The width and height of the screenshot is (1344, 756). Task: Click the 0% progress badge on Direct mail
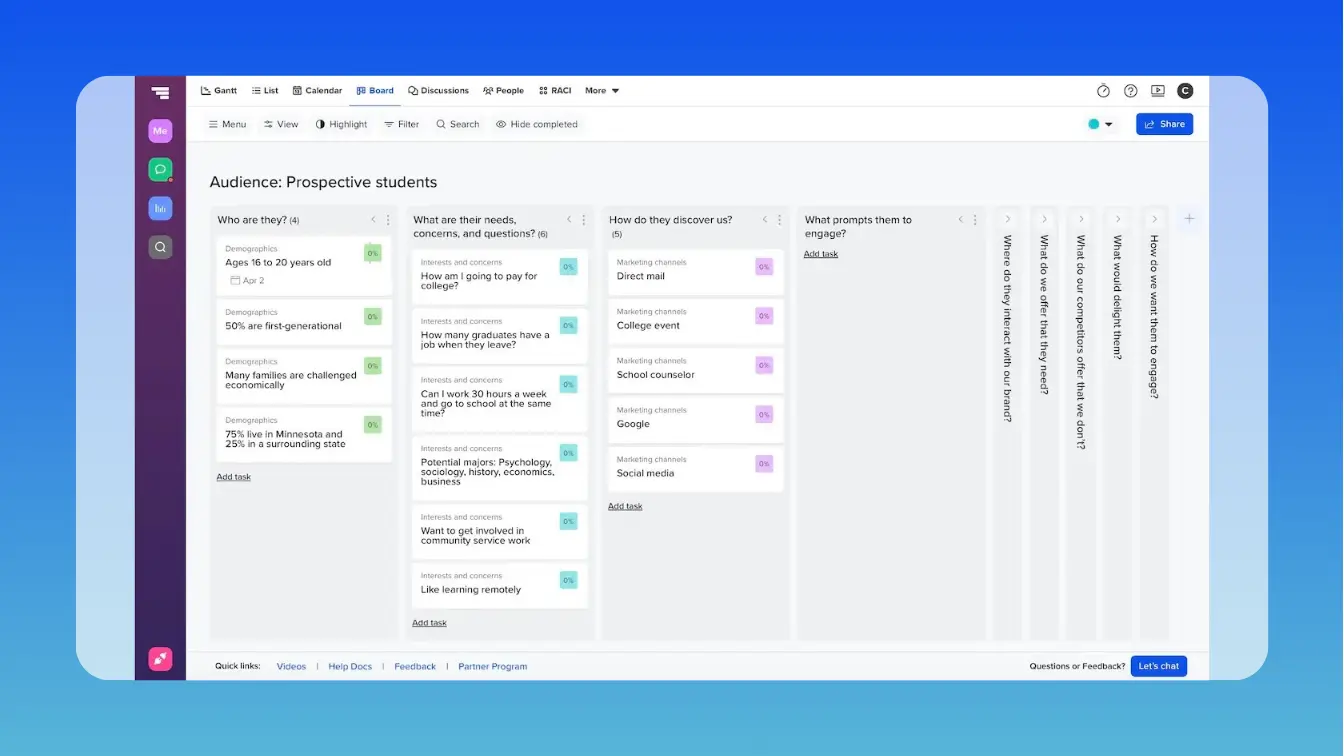[763, 267]
